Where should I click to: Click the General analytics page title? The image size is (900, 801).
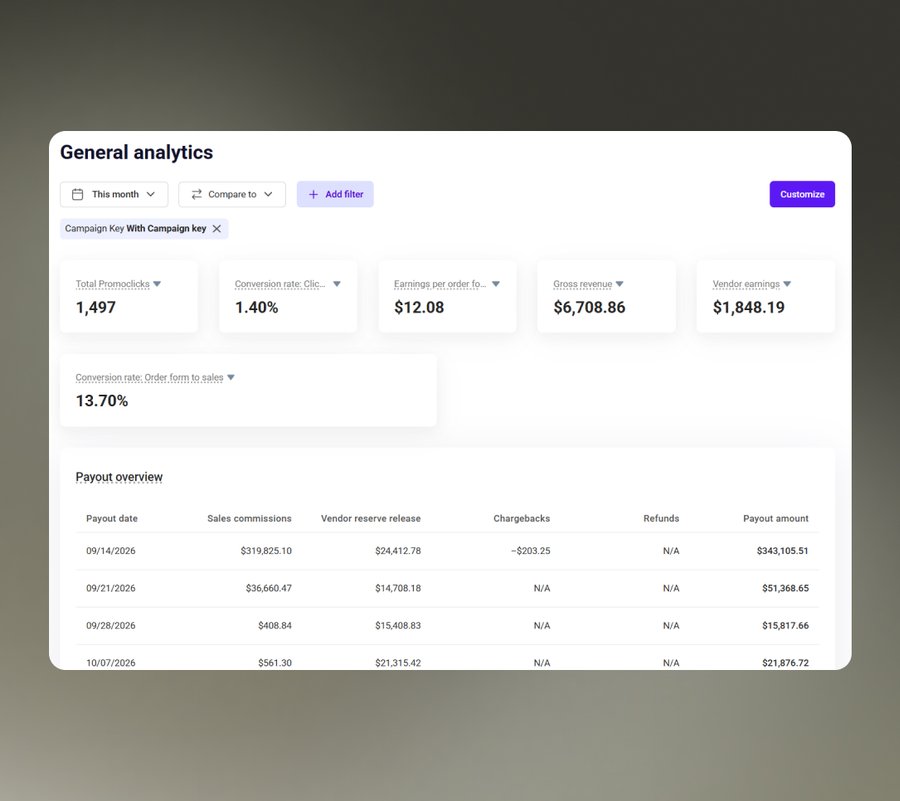[x=137, y=153]
